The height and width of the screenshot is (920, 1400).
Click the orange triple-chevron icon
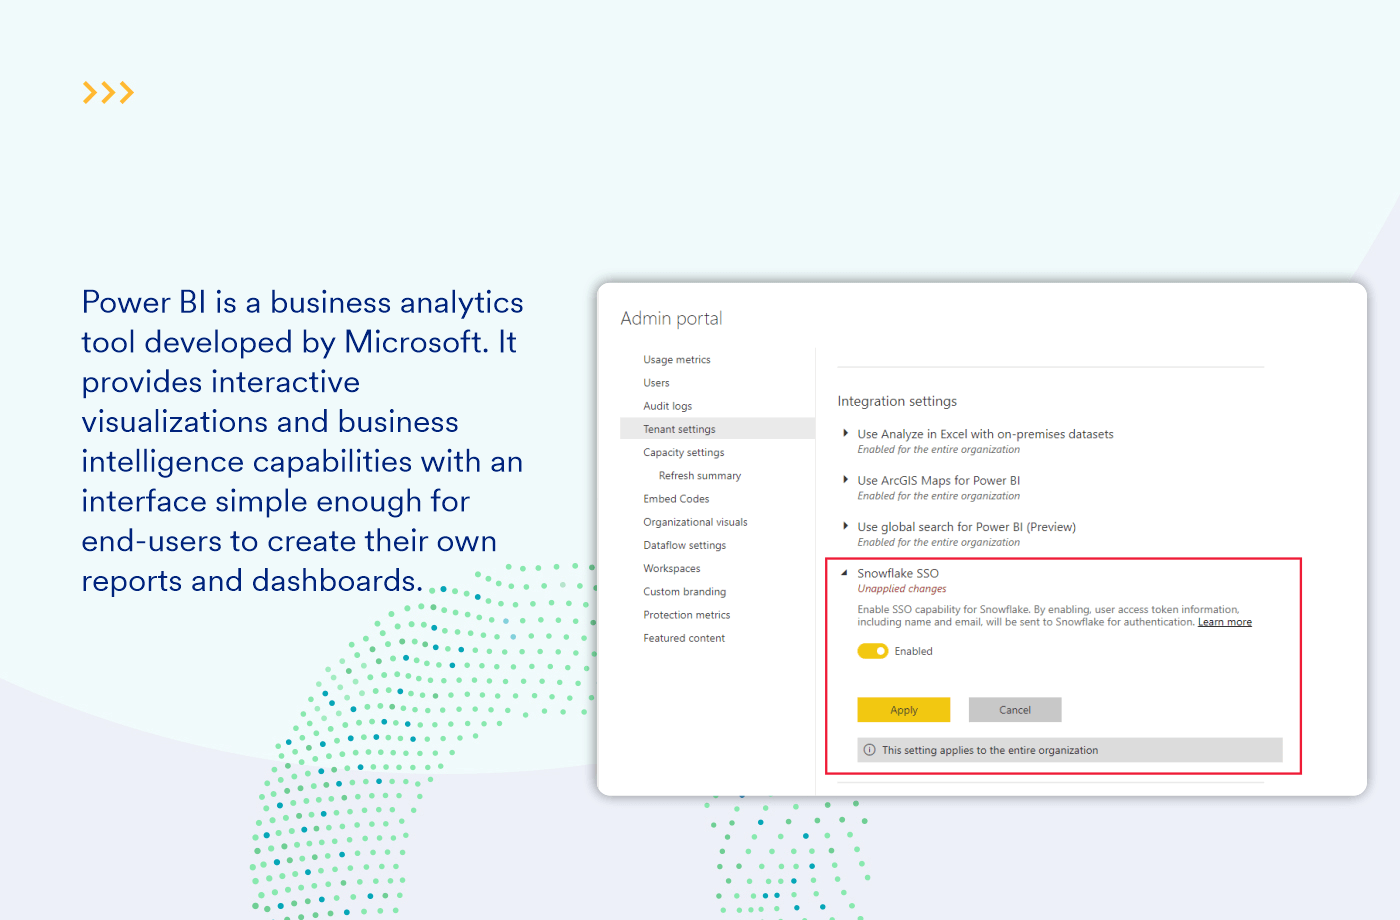coord(108,93)
